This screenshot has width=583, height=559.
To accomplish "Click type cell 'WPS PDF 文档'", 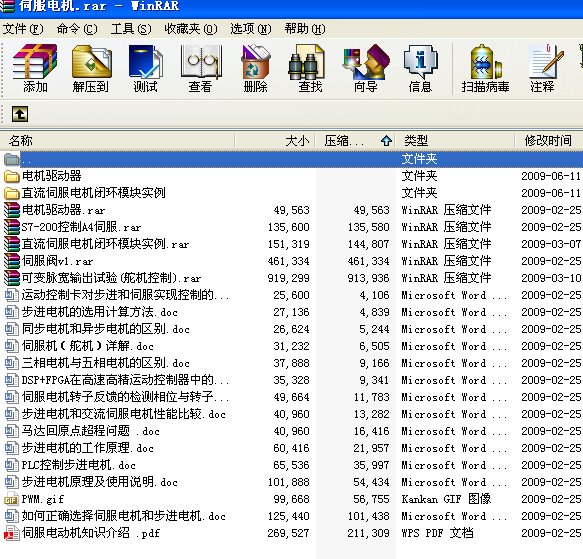I will pyautogui.click(x=437, y=533).
